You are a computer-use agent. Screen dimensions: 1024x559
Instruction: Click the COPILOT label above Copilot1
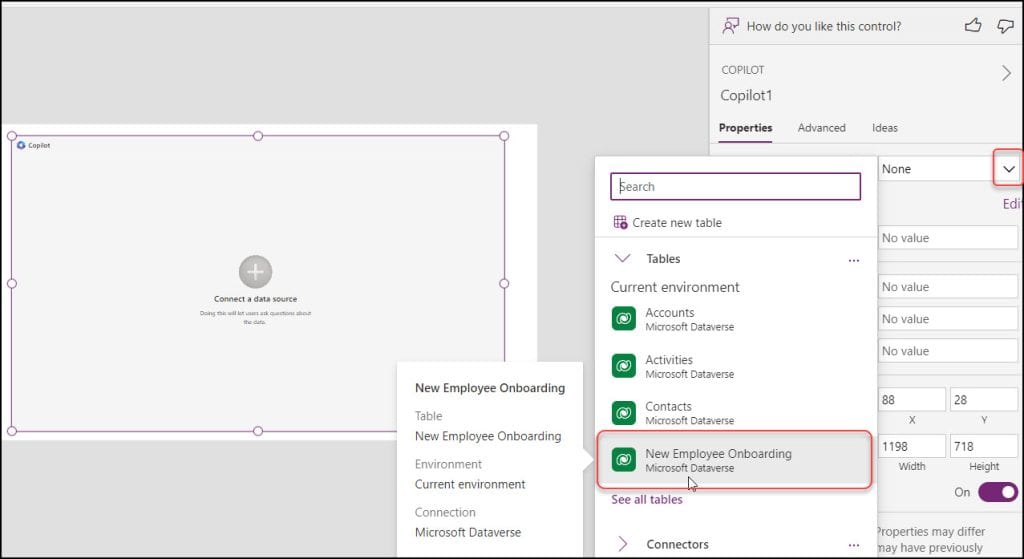tap(743, 70)
